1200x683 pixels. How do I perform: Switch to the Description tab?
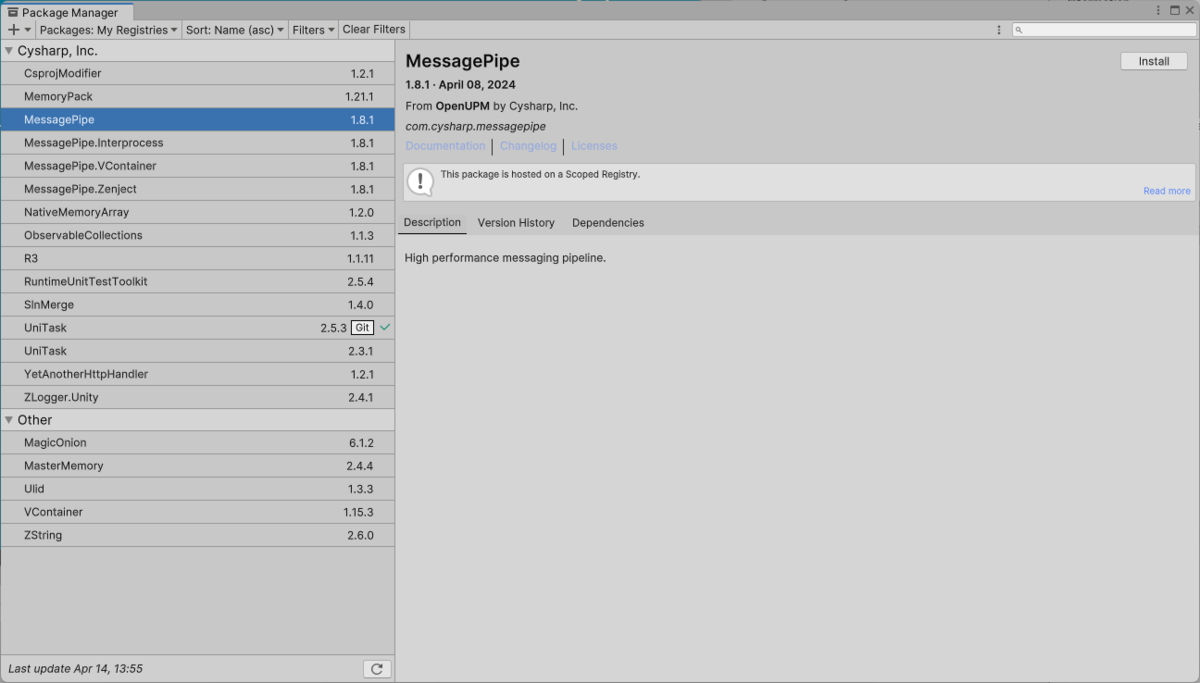[x=433, y=223]
